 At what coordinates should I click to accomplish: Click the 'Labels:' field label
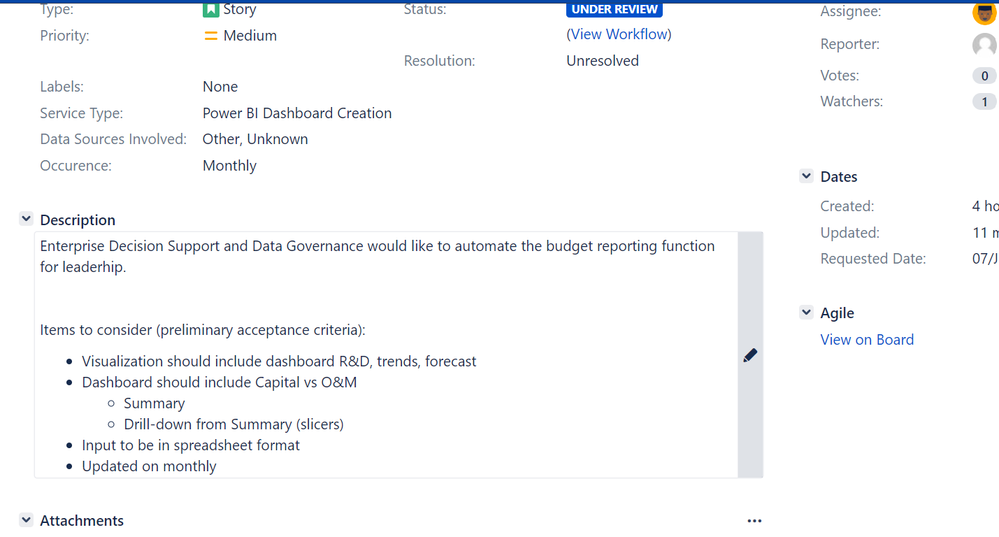[x=62, y=87]
